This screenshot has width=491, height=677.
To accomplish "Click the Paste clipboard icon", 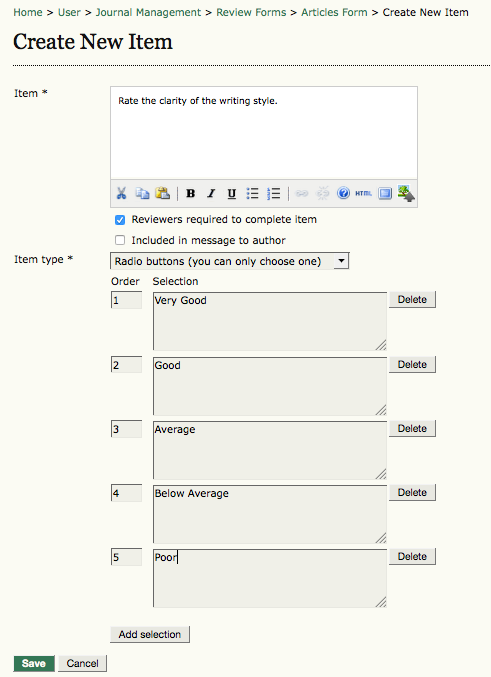I will [163, 193].
